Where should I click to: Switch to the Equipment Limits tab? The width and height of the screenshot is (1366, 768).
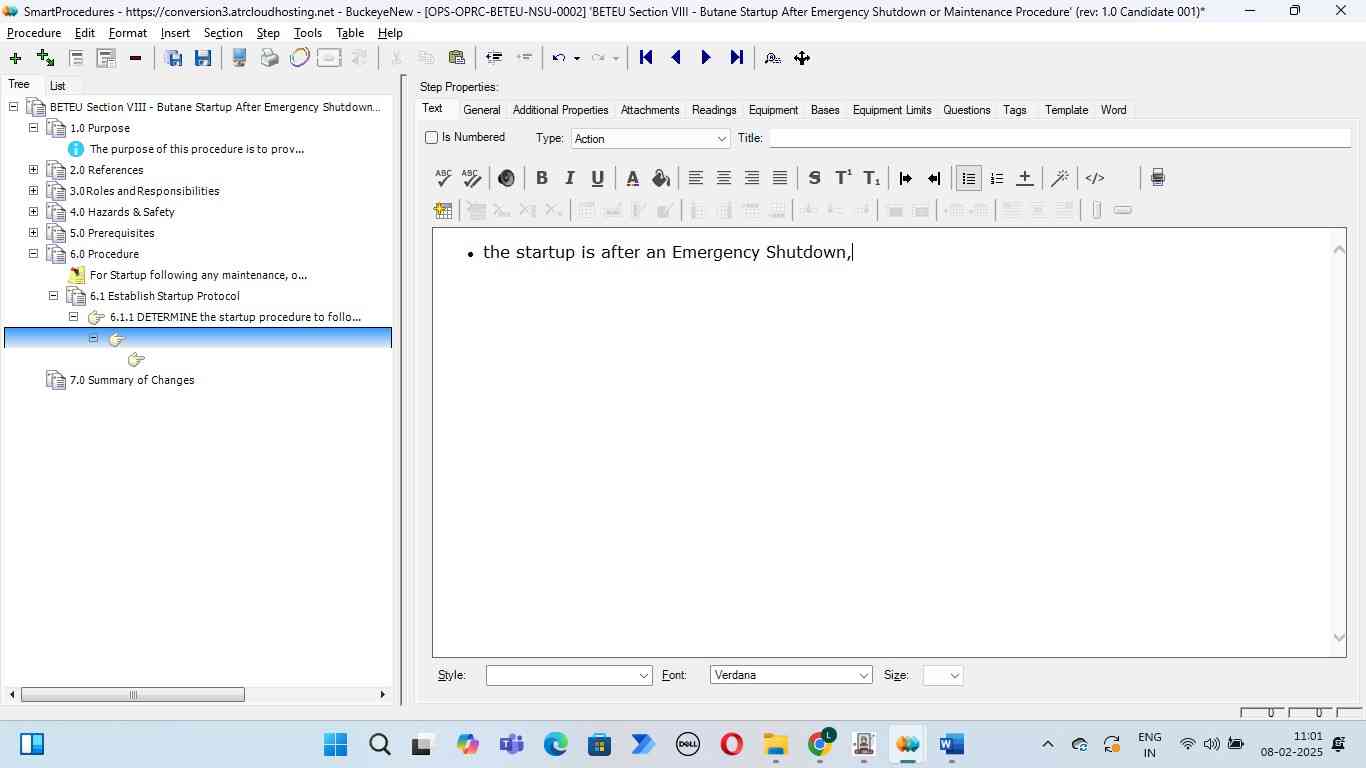891,110
